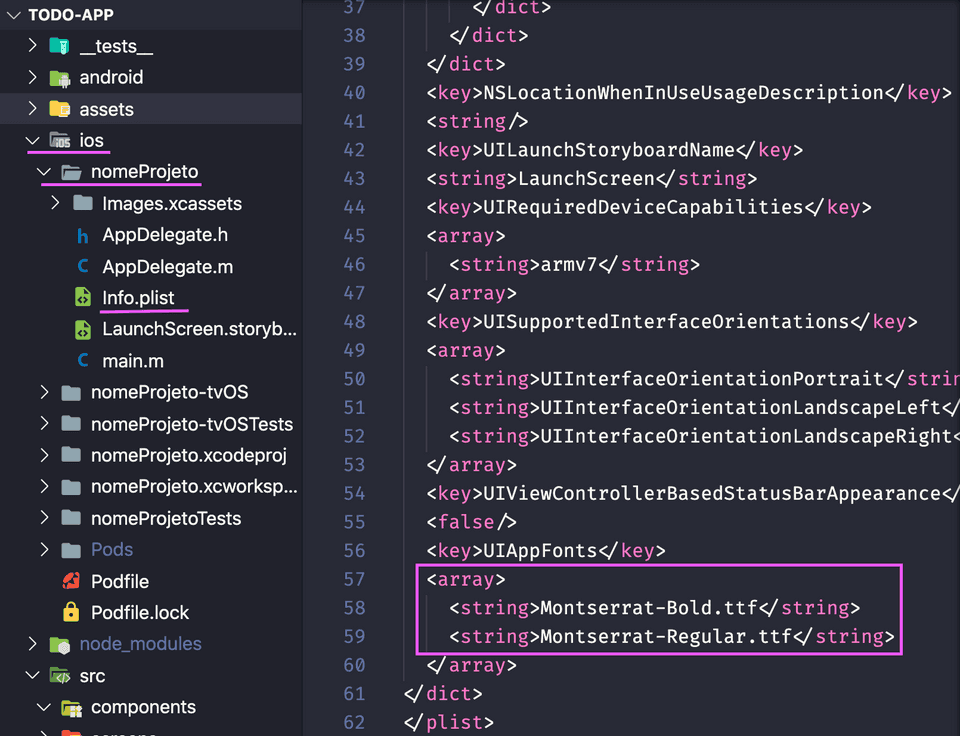This screenshot has width=960, height=736.
Task: Click the C language icon beside AppDelegate.m
Action: pos(84,266)
